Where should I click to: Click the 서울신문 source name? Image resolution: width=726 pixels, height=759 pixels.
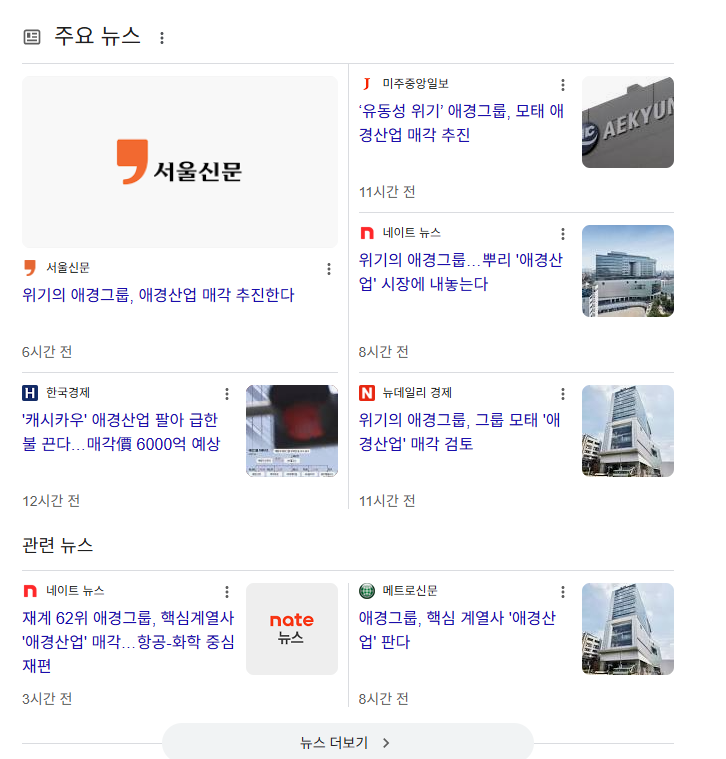pyautogui.click(x=68, y=268)
